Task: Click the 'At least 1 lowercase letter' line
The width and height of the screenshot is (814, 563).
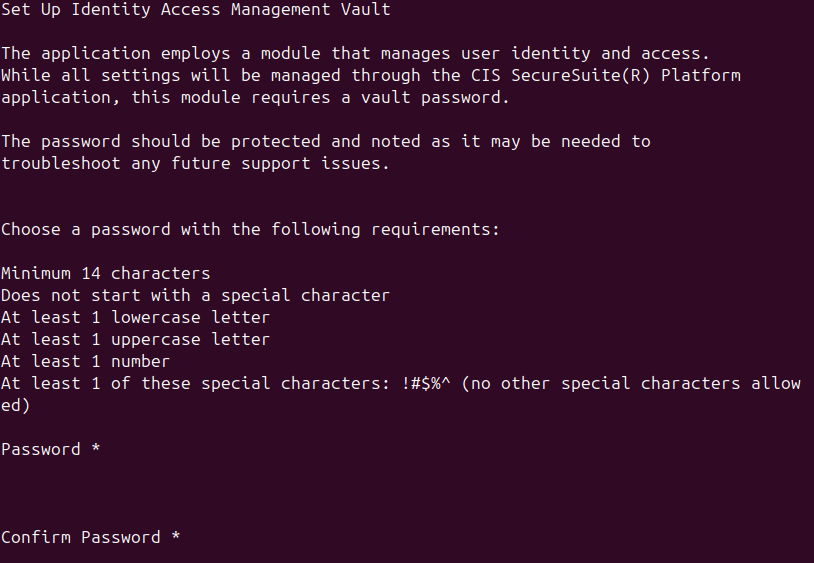Action: (135, 318)
